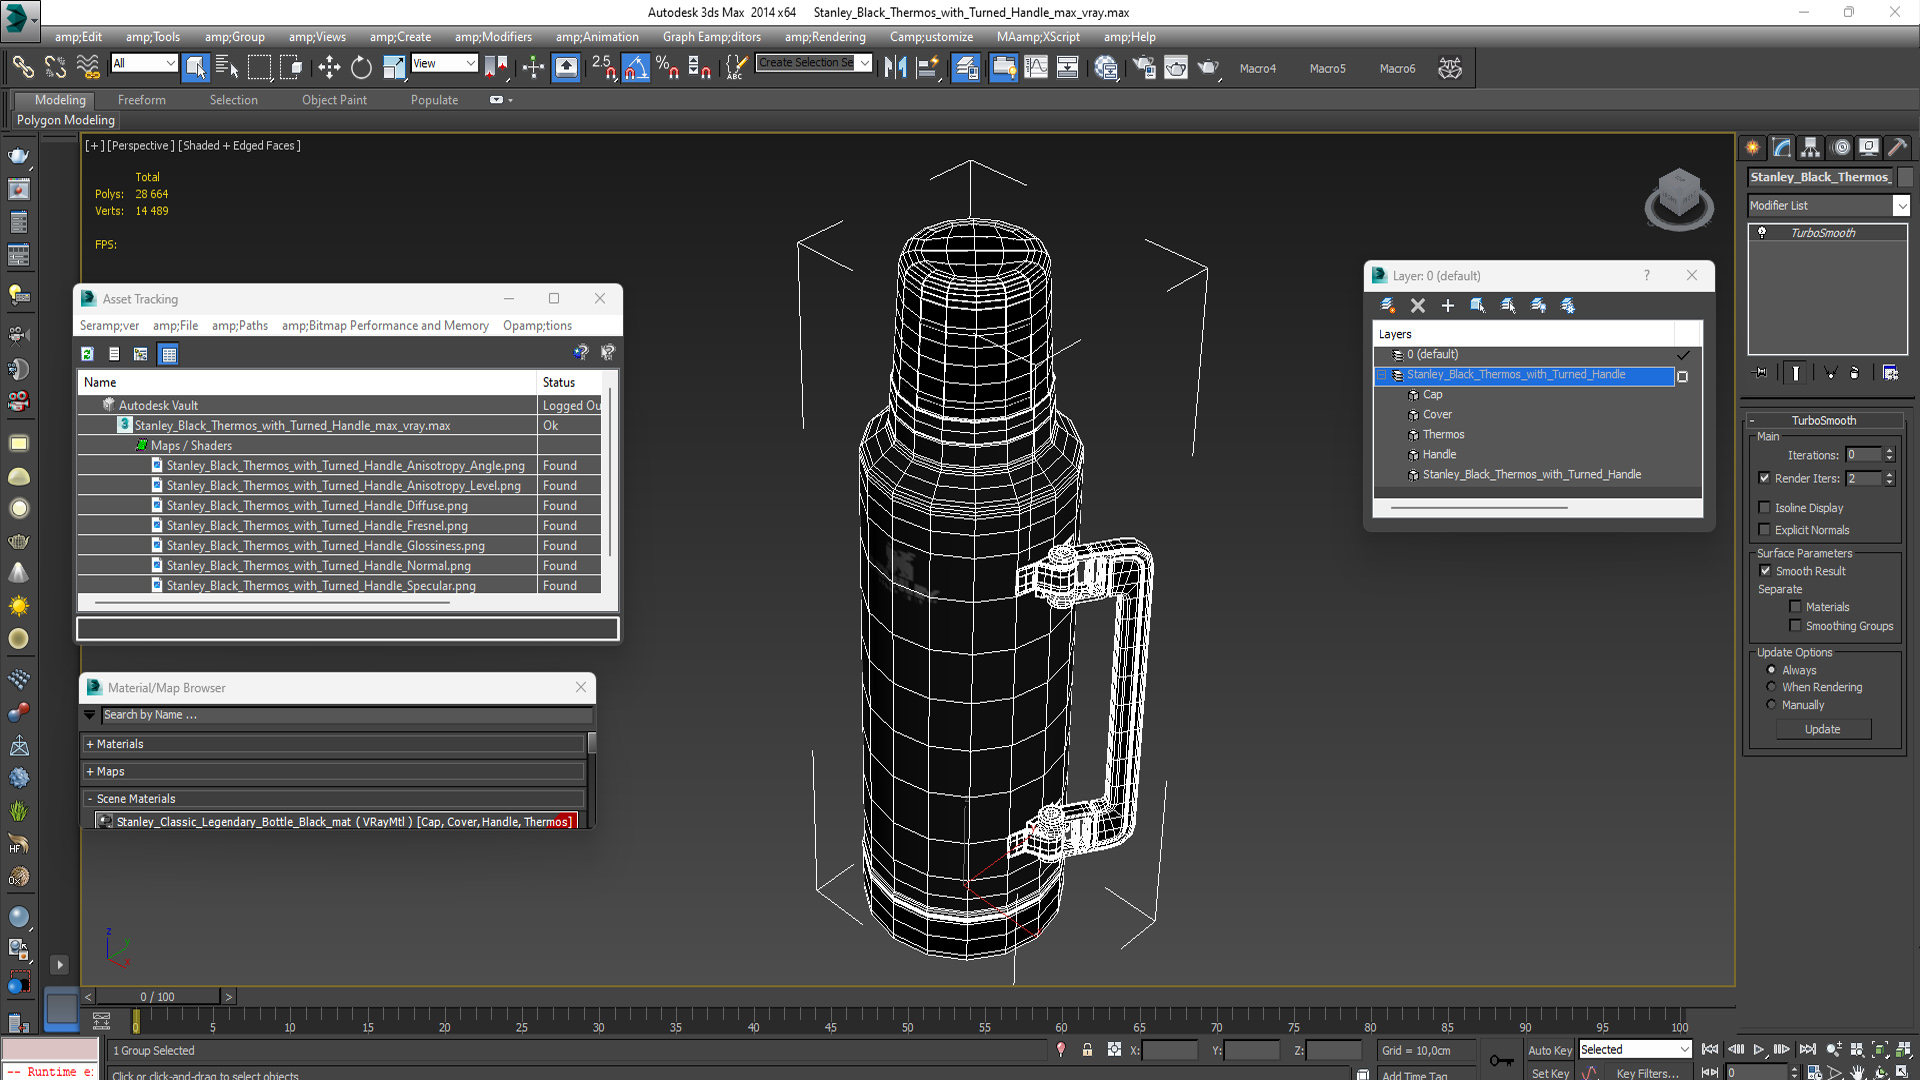Click the Iterations spinner arrows

point(1889,455)
